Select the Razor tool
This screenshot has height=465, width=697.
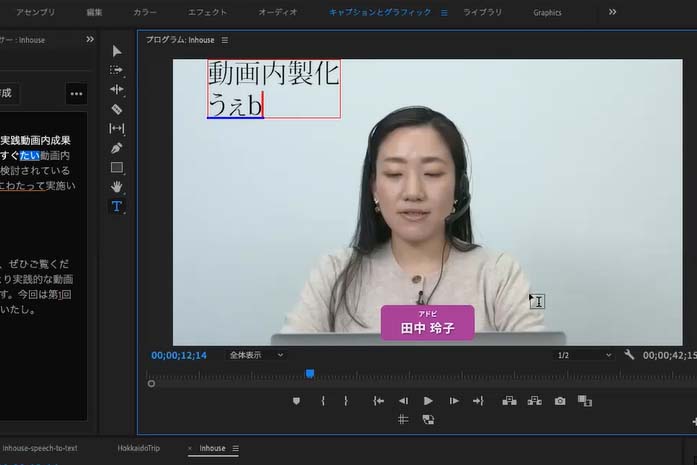coord(116,109)
